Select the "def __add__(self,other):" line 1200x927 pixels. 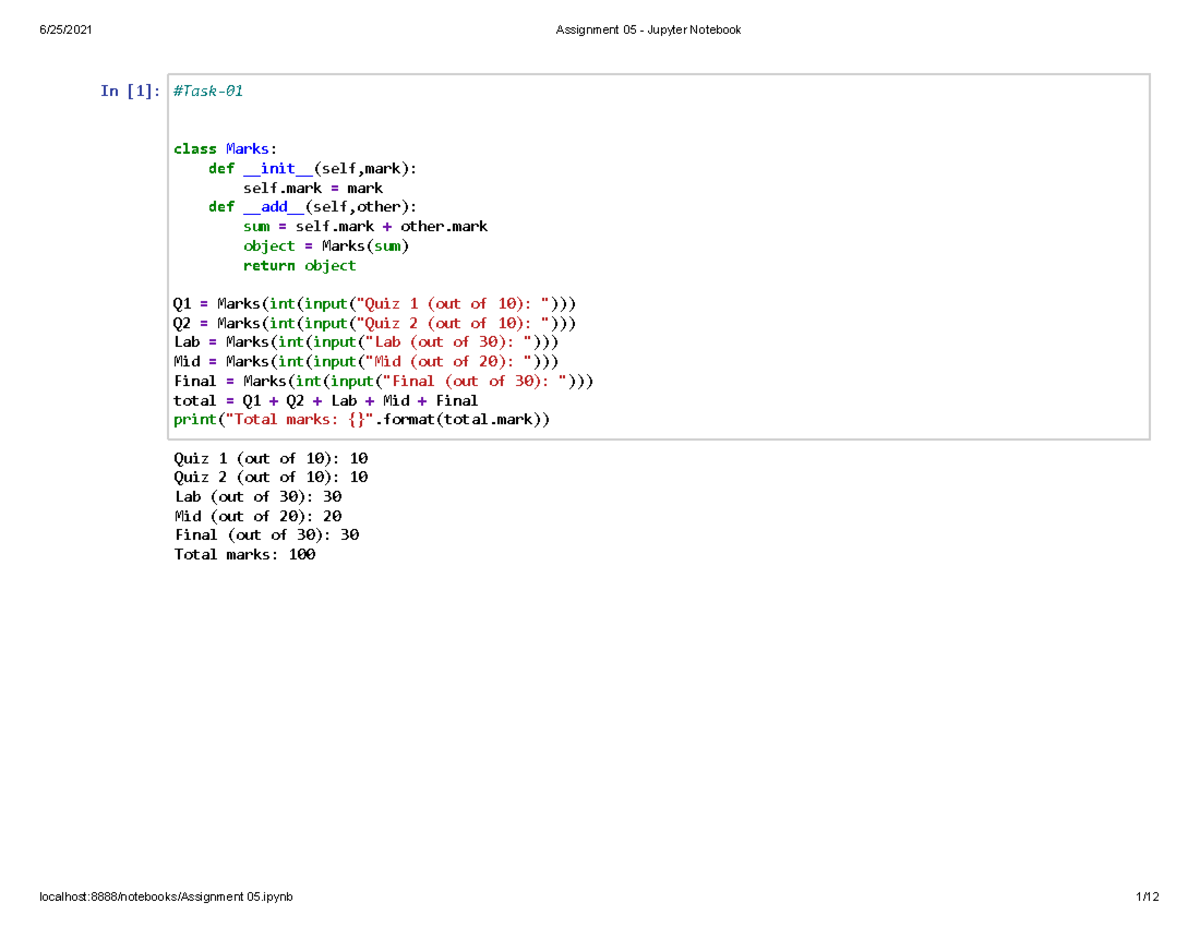tap(314, 207)
